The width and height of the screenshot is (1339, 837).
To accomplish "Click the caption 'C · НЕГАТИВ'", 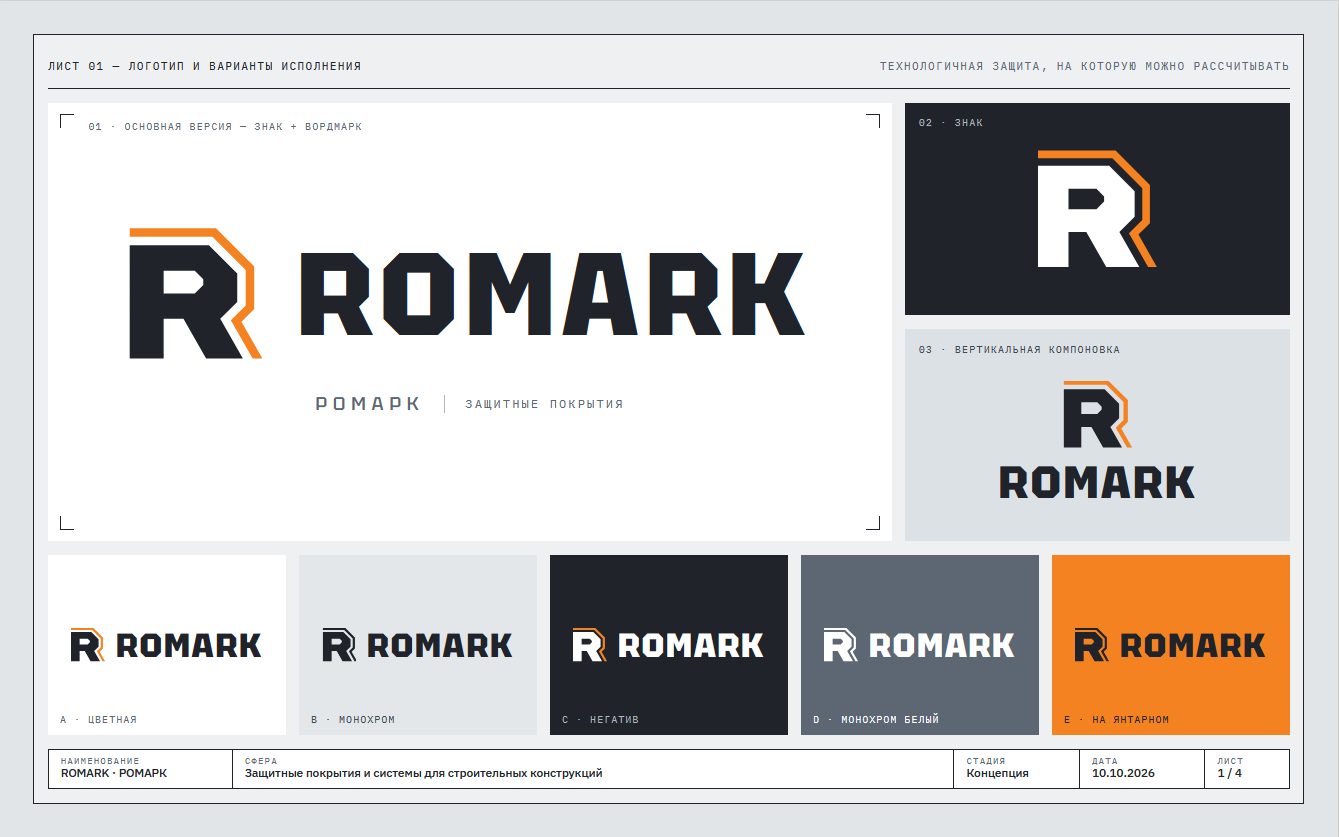I will 600,719.
